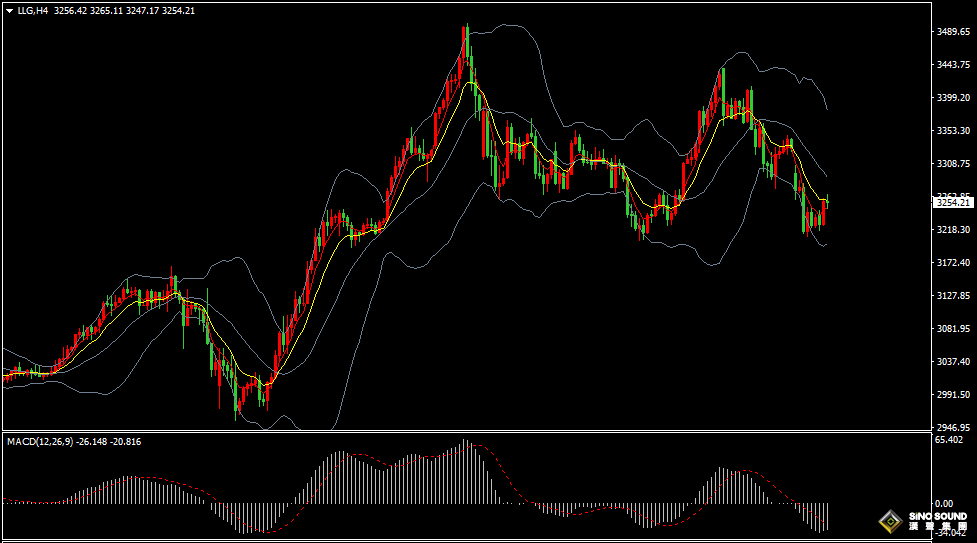The width and height of the screenshot is (977, 543).
Task: Click the 2991.50 price axis label
Action: (953, 395)
